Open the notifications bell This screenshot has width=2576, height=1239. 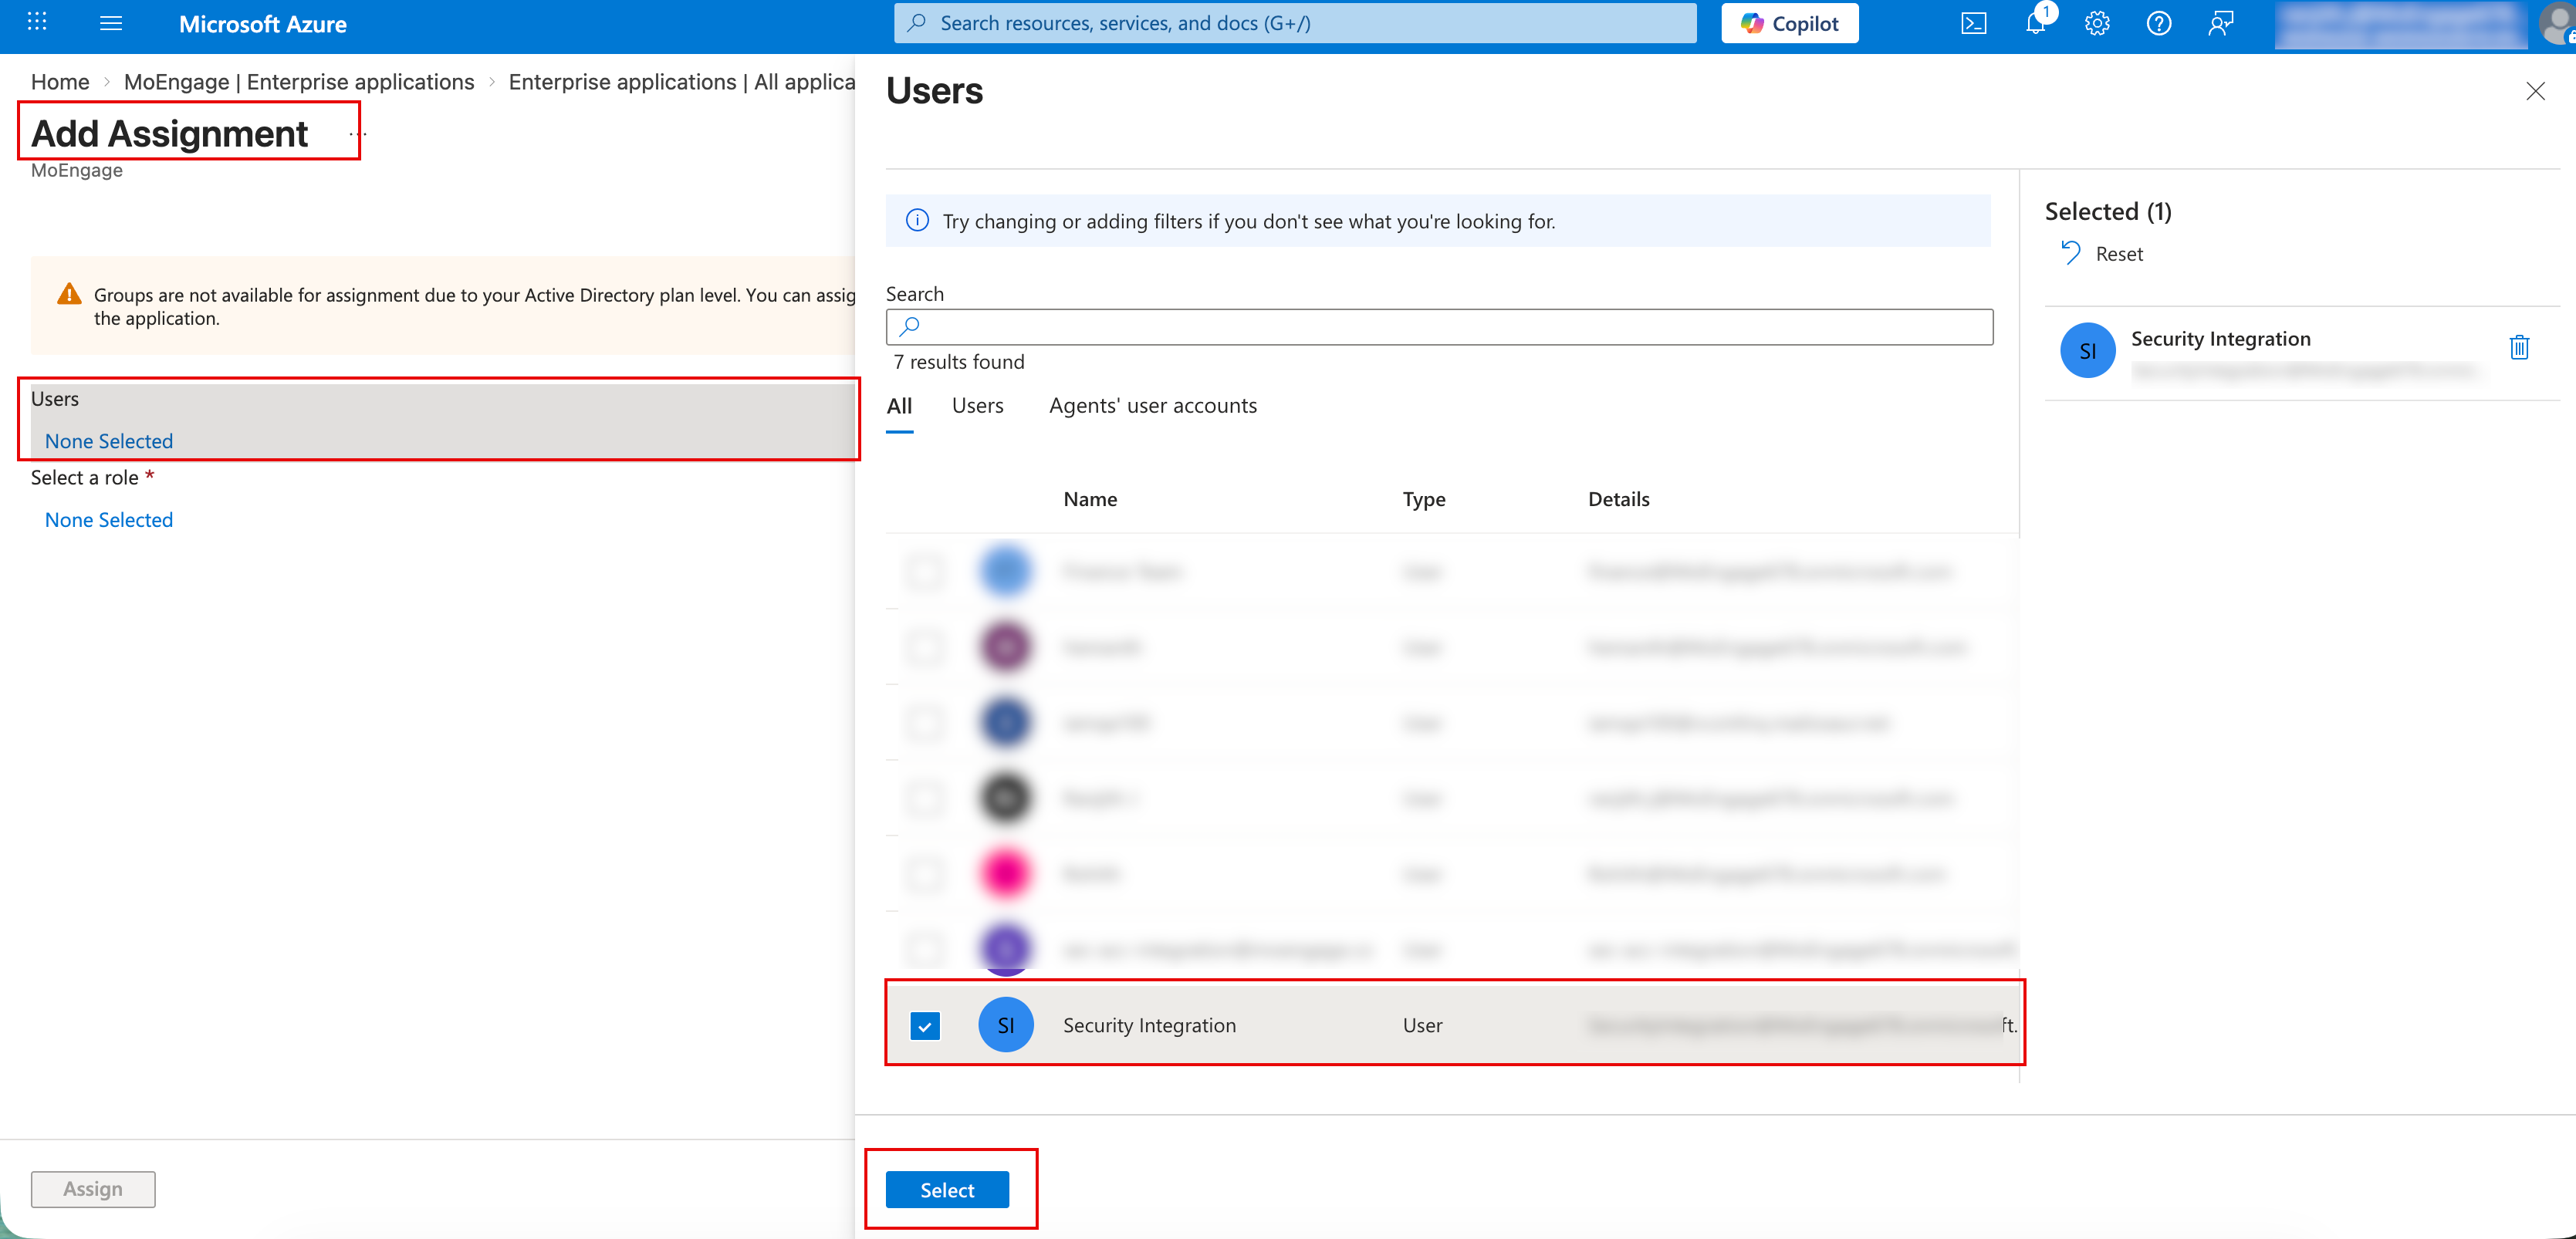(2035, 23)
